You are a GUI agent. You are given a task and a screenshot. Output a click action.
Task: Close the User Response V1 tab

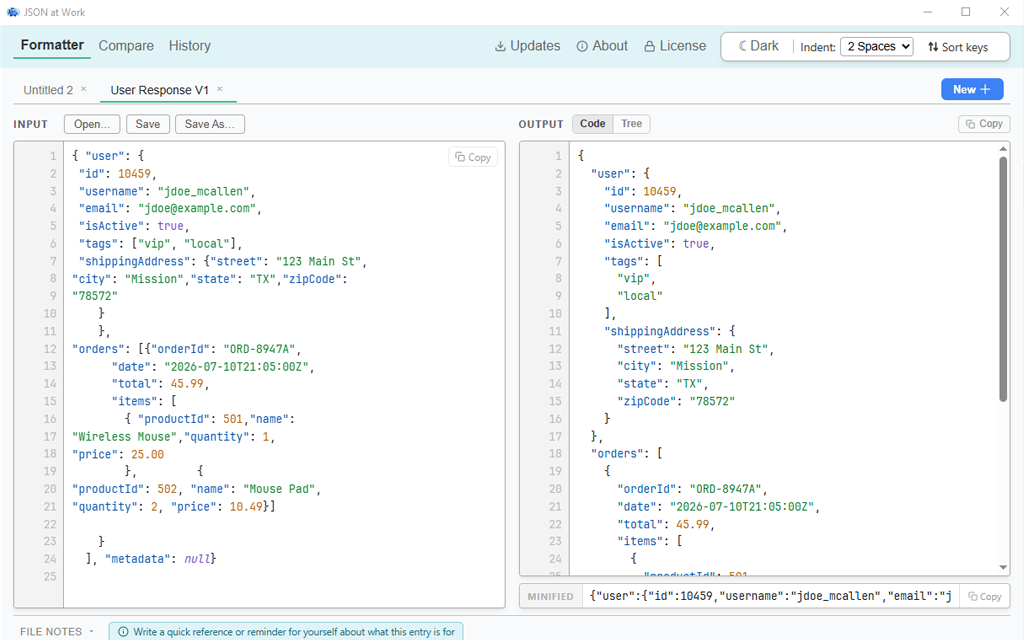(x=219, y=89)
